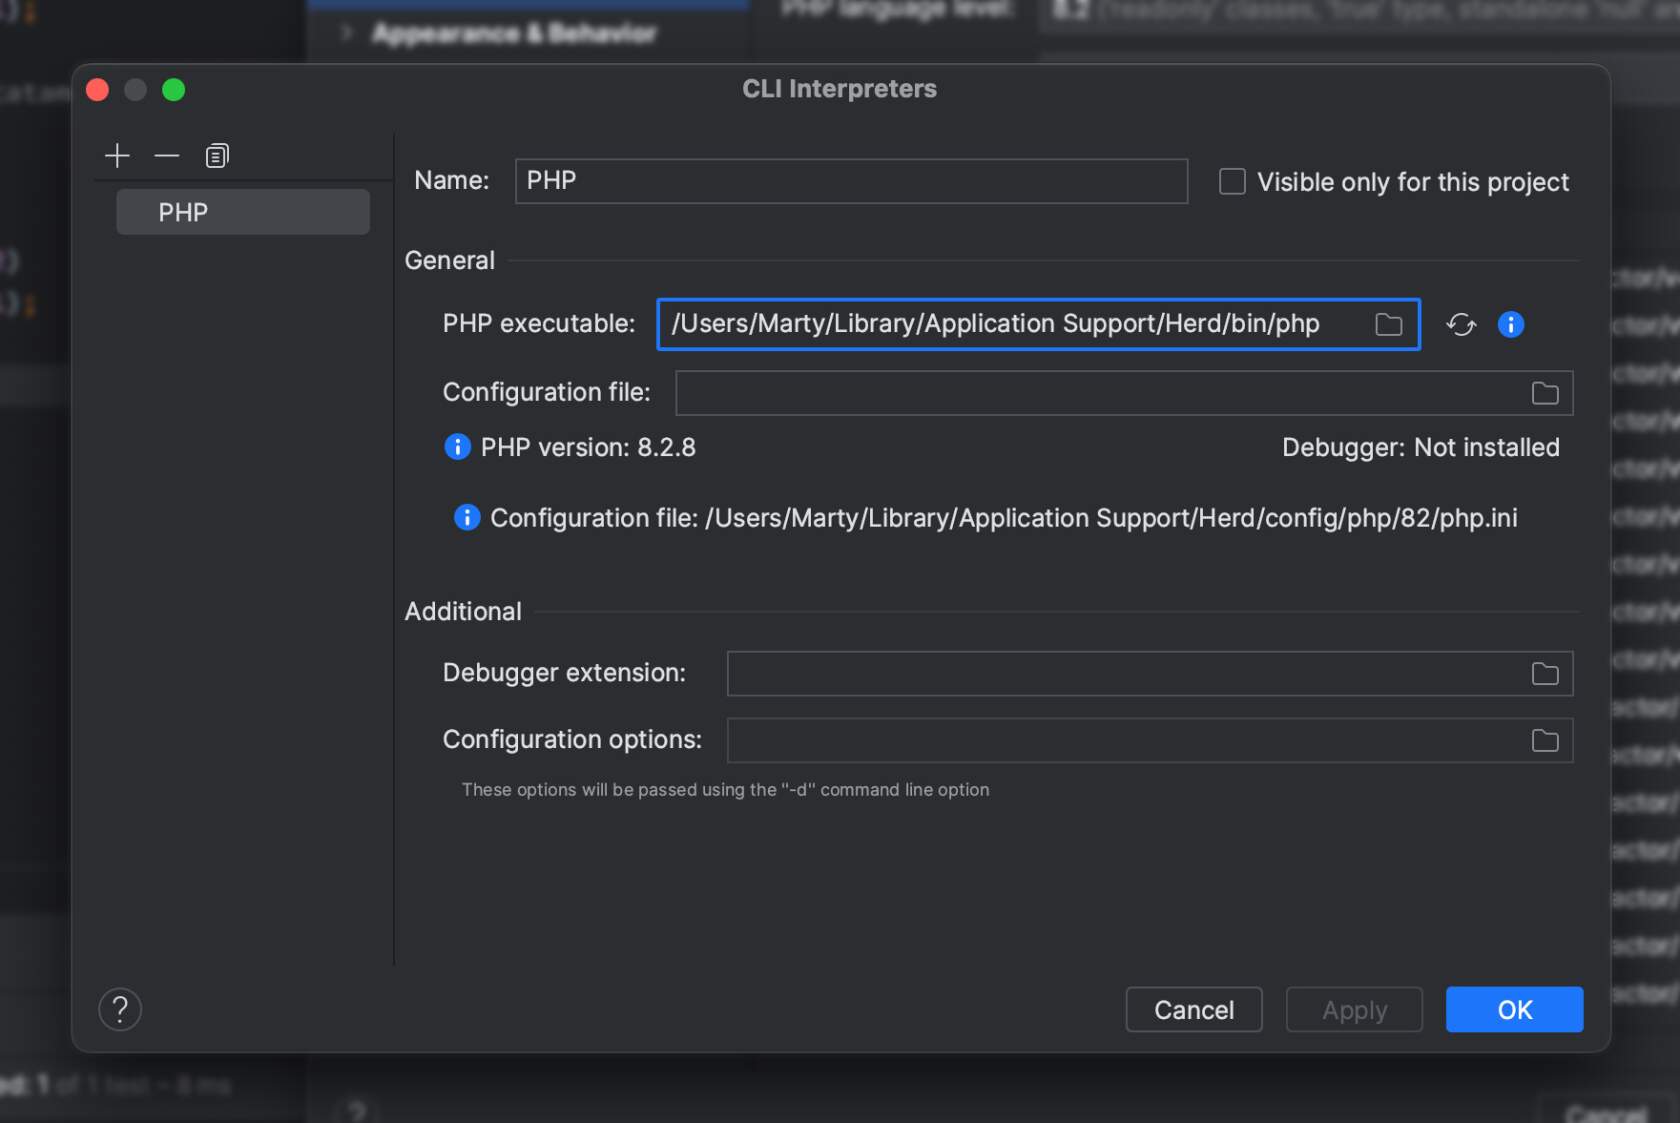
Task: Click the Apply button
Action: tap(1354, 1009)
